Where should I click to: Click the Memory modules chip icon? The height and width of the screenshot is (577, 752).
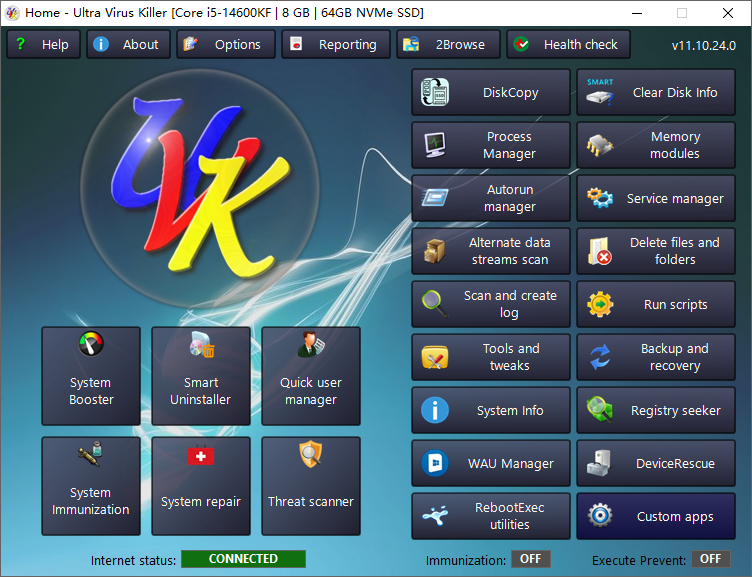click(599, 145)
